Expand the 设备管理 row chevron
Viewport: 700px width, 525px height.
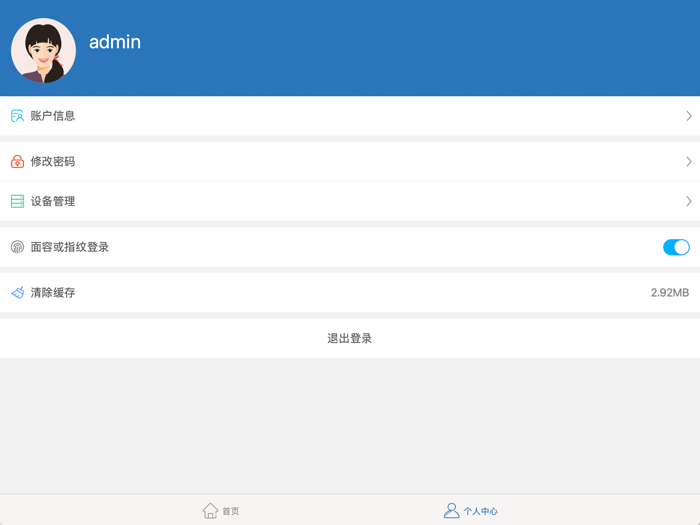[x=689, y=201]
